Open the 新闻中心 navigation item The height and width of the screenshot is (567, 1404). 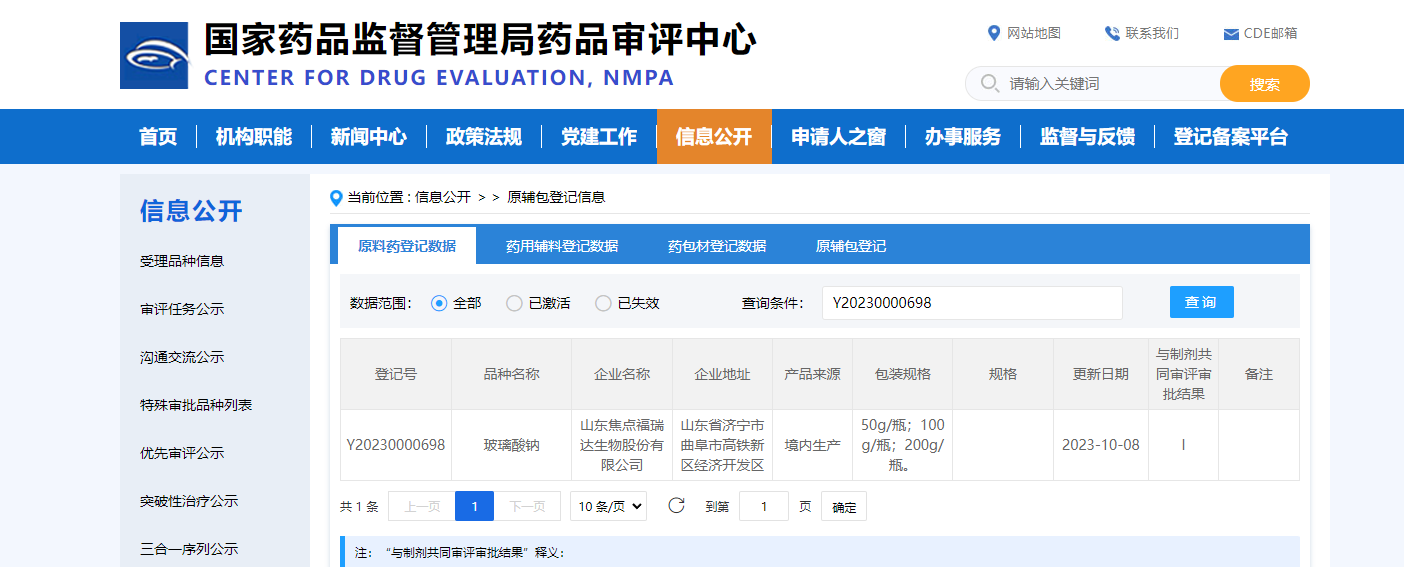click(x=369, y=137)
